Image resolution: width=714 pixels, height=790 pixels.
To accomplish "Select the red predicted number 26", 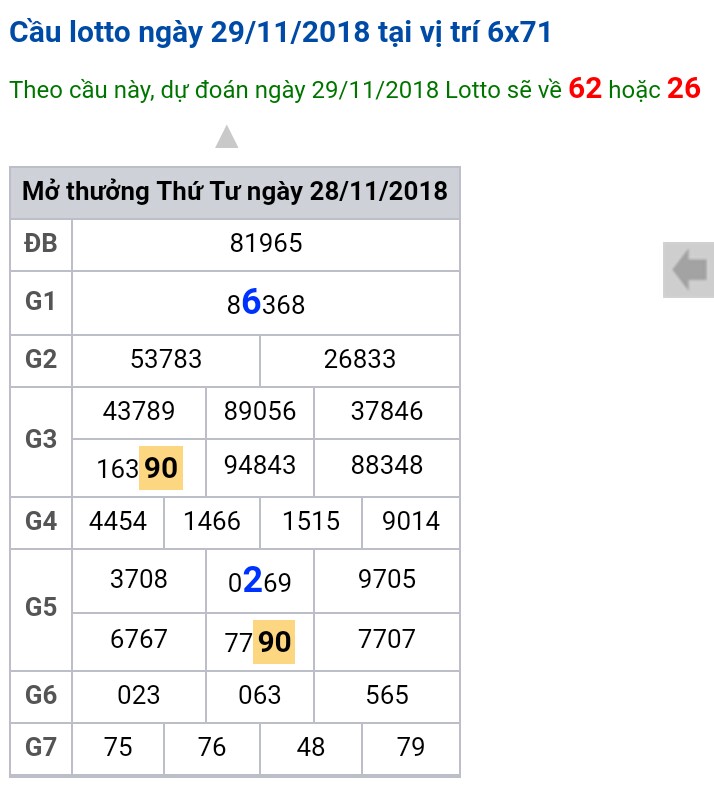I will click(684, 88).
